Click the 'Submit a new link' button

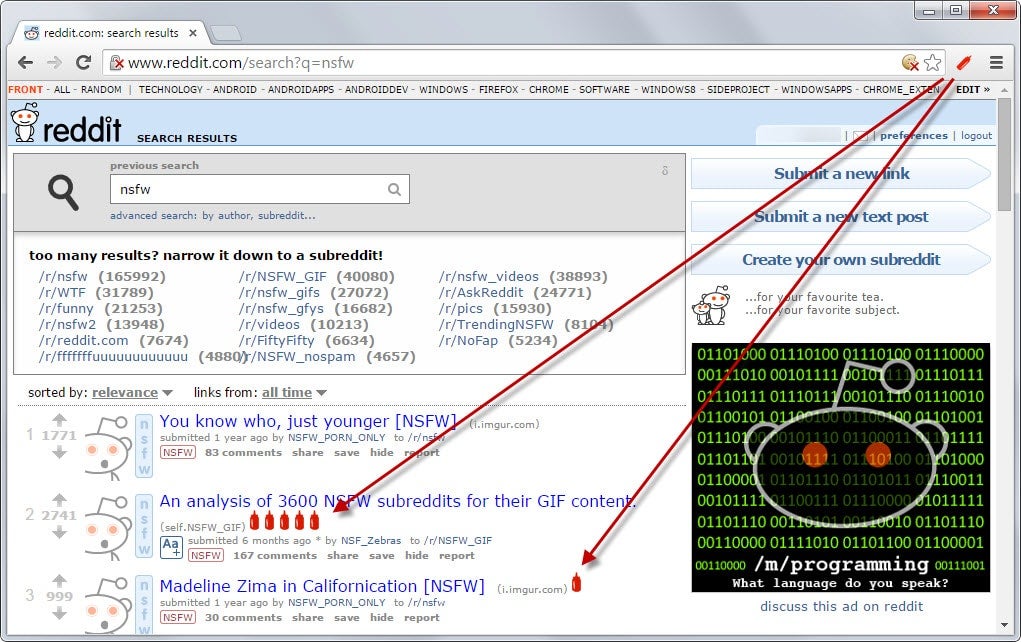(x=841, y=174)
